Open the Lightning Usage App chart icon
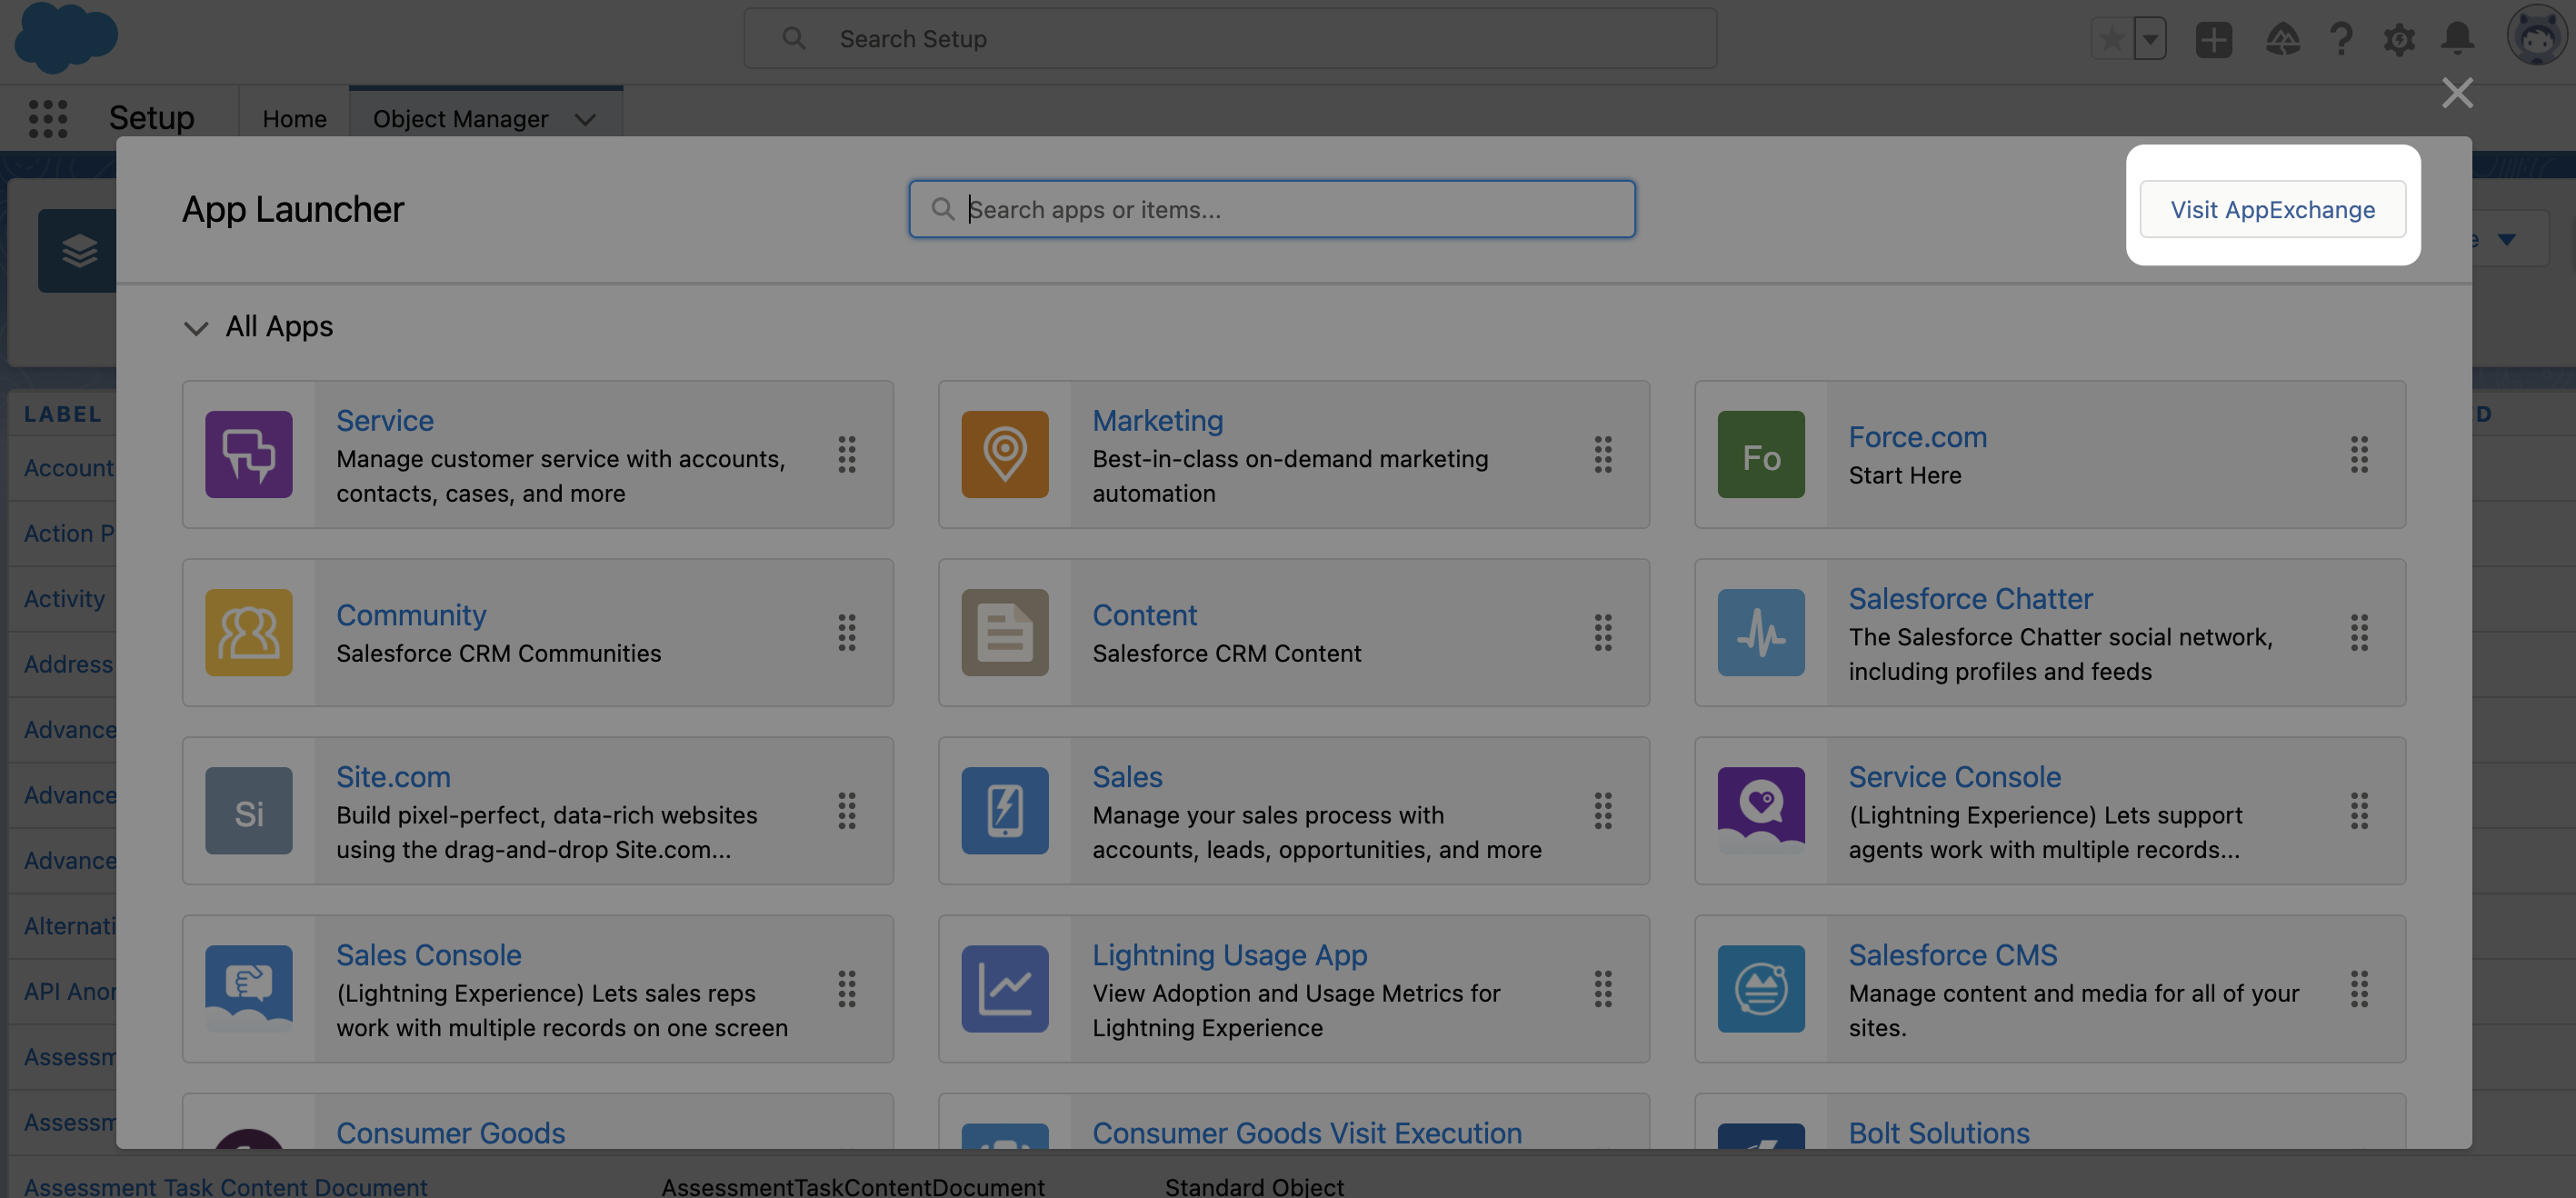This screenshot has width=2576, height=1198. (1004, 988)
